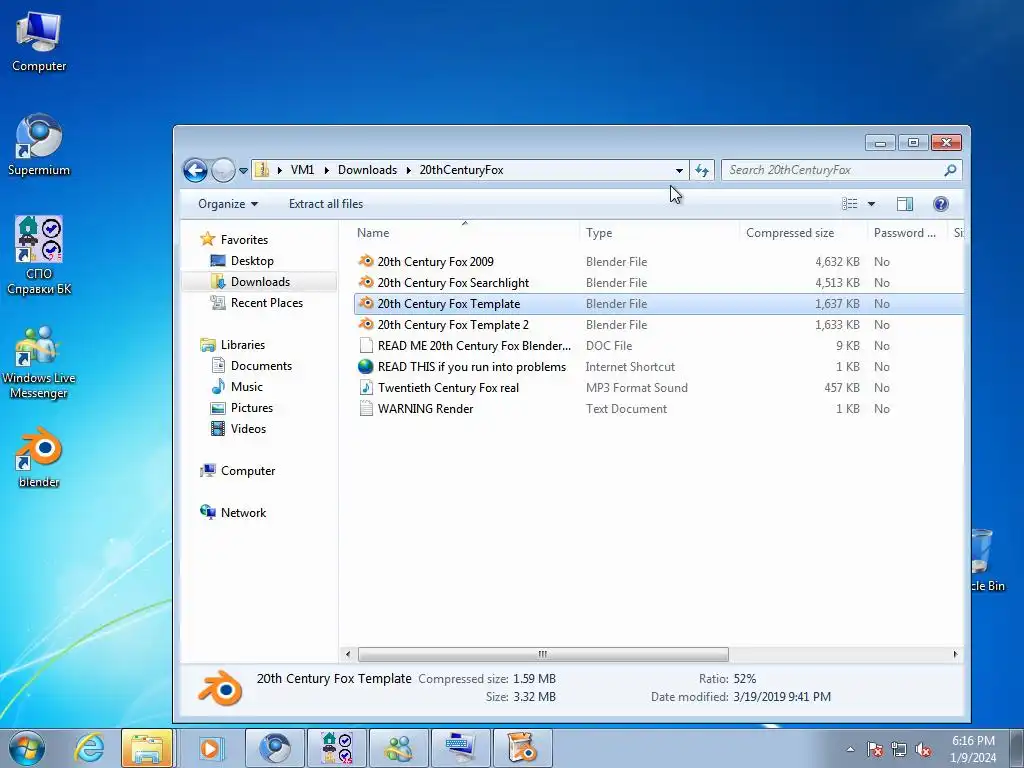Image resolution: width=1024 pixels, height=768 pixels.
Task: Click the horizontal scrollbar right arrow
Action: [x=955, y=654]
